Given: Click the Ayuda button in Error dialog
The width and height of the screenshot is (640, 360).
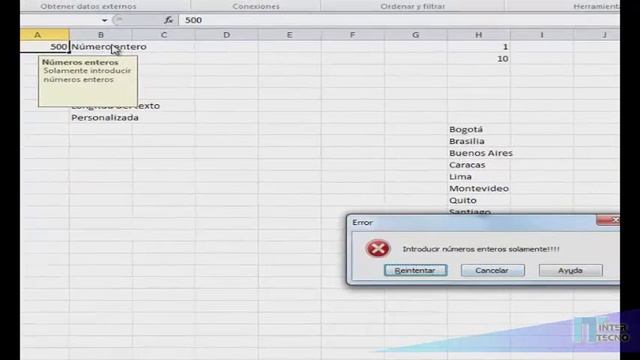Looking at the screenshot, I should pos(571,270).
